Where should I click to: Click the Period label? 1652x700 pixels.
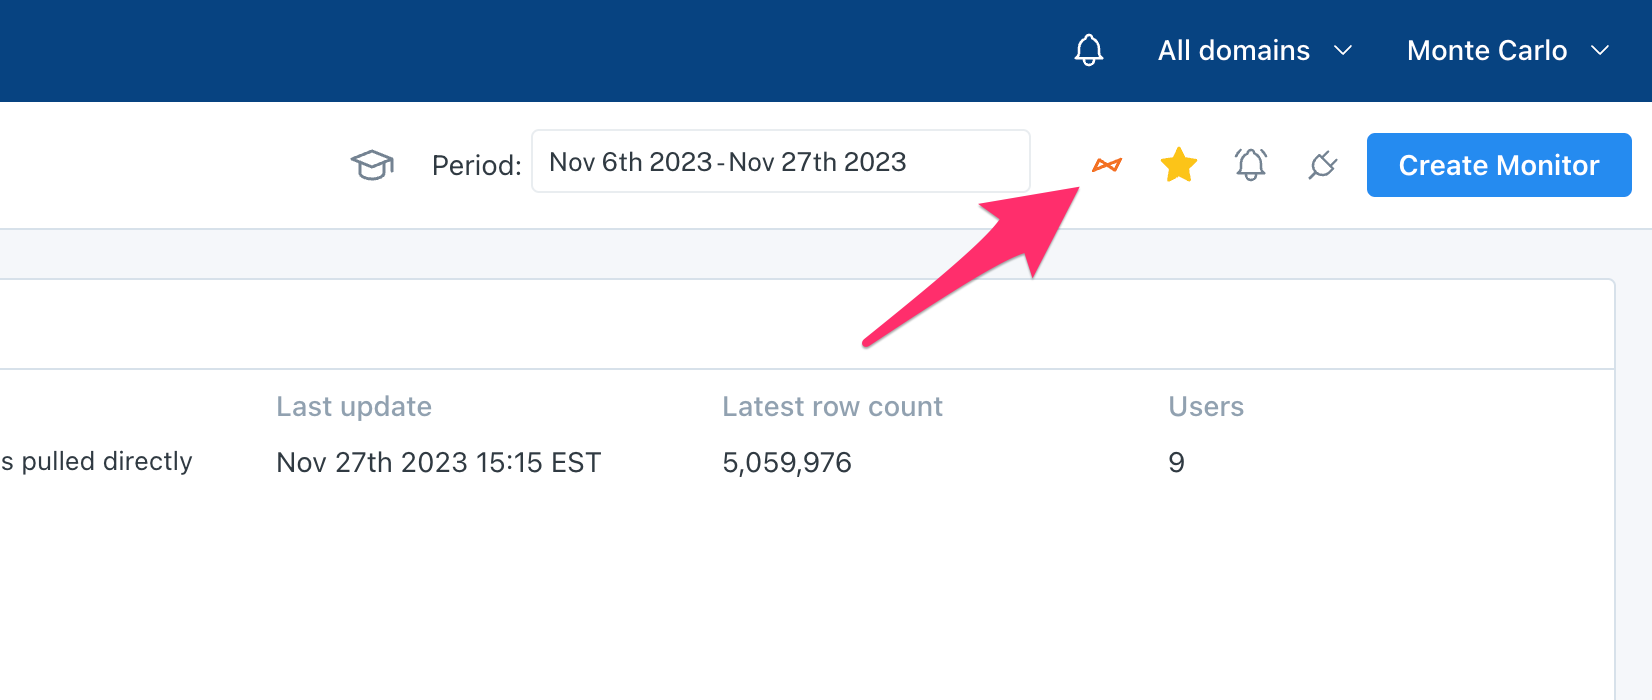[x=476, y=166]
